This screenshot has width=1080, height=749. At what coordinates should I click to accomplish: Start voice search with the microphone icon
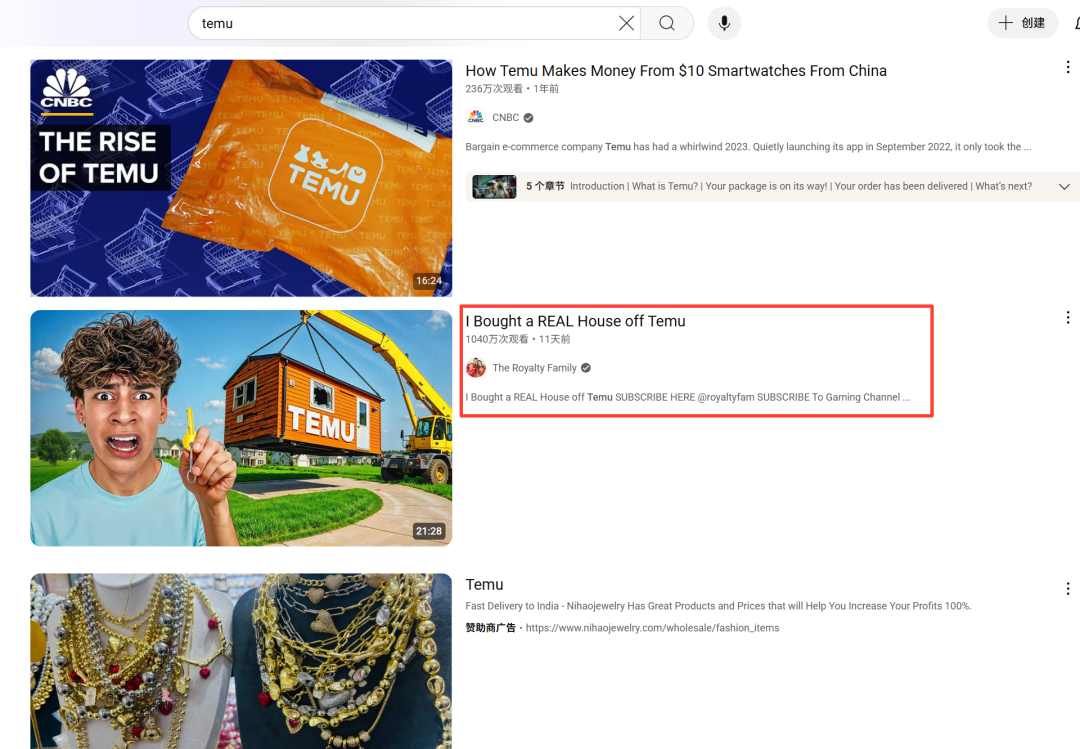[724, 23]
